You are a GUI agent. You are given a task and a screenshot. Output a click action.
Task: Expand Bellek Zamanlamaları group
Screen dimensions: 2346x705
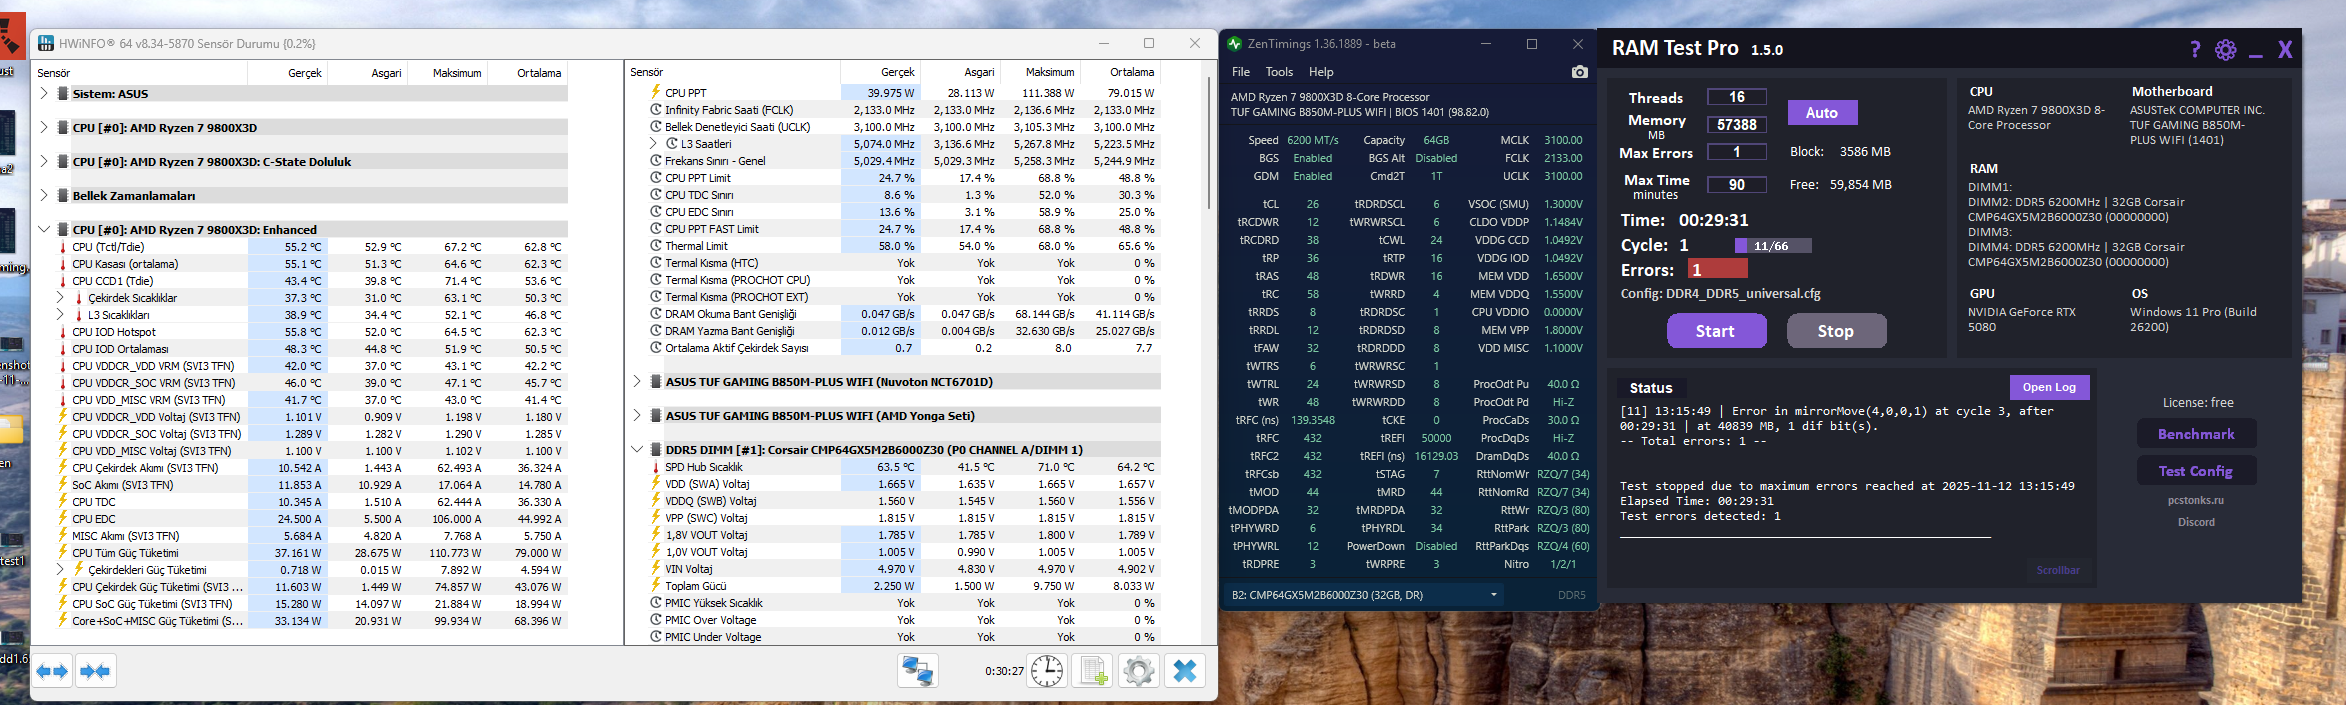[43, 195]
